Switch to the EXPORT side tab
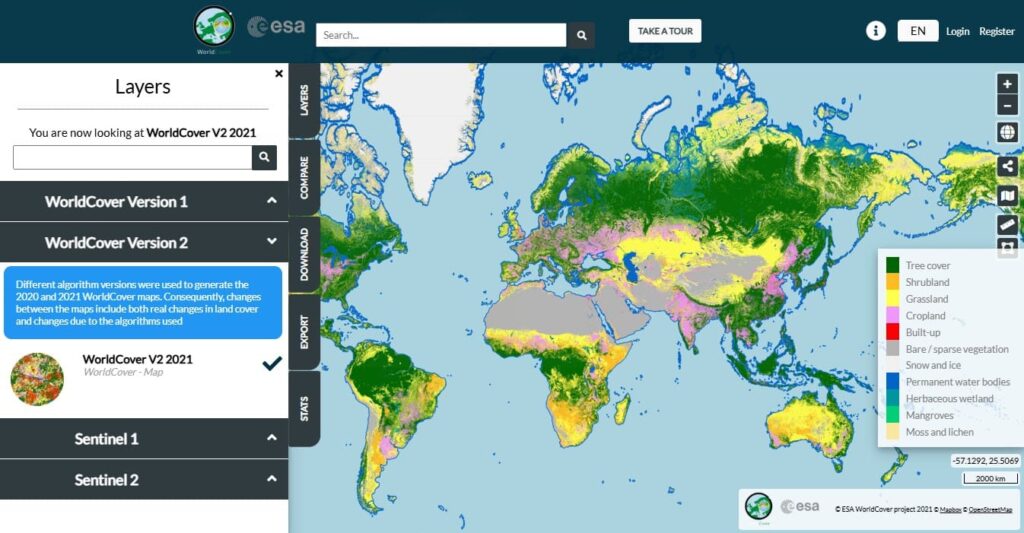 pyautogui.click(x=304, y=332)
